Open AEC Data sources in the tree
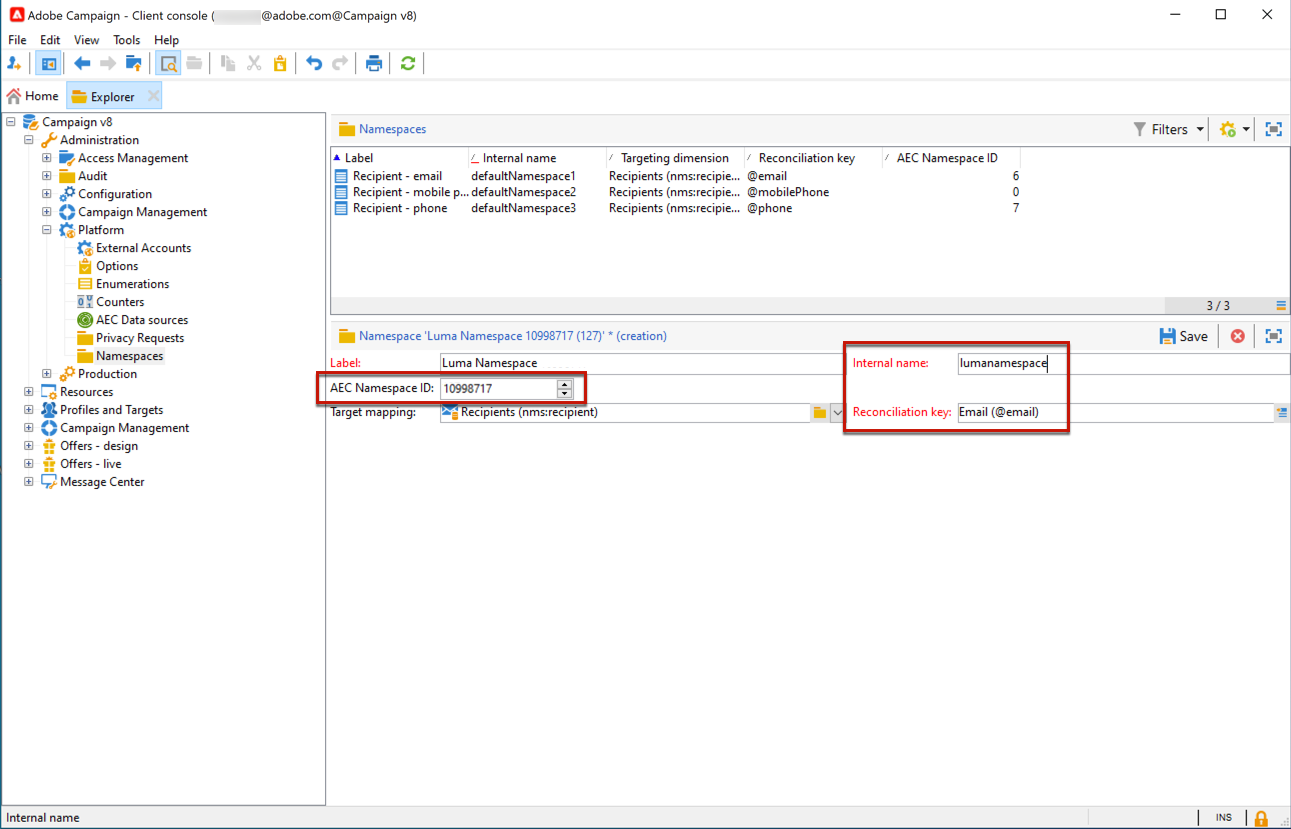 coord(142,320)
